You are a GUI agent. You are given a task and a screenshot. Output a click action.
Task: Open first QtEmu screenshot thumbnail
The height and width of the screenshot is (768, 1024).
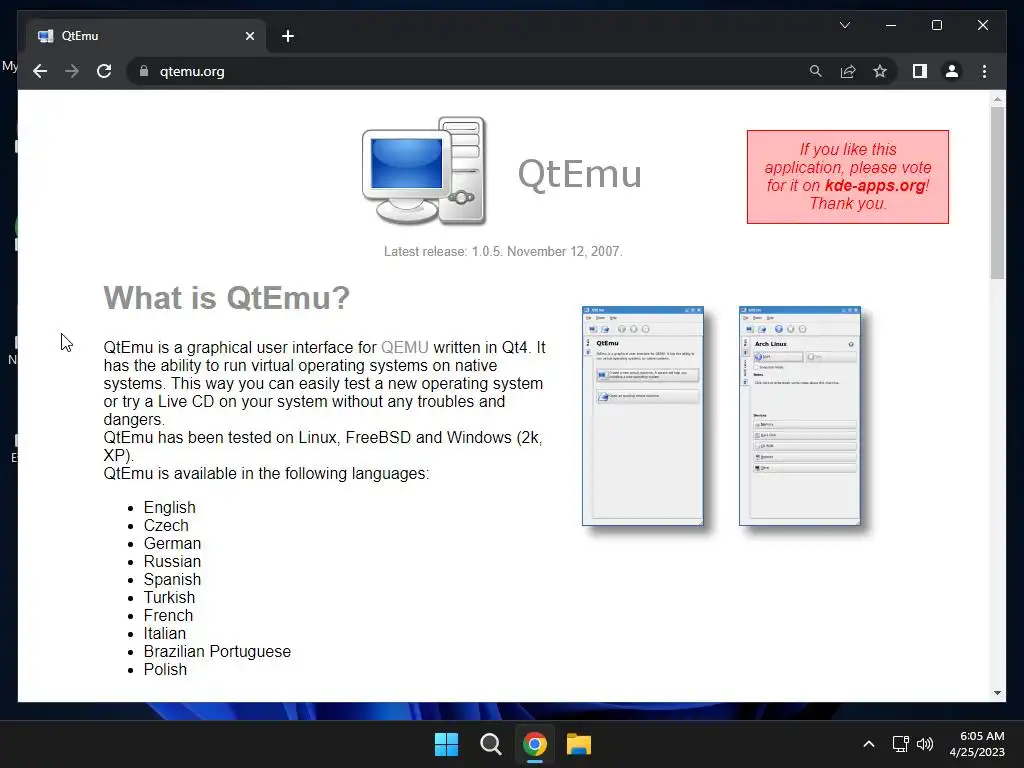click(x=643, y=416)
